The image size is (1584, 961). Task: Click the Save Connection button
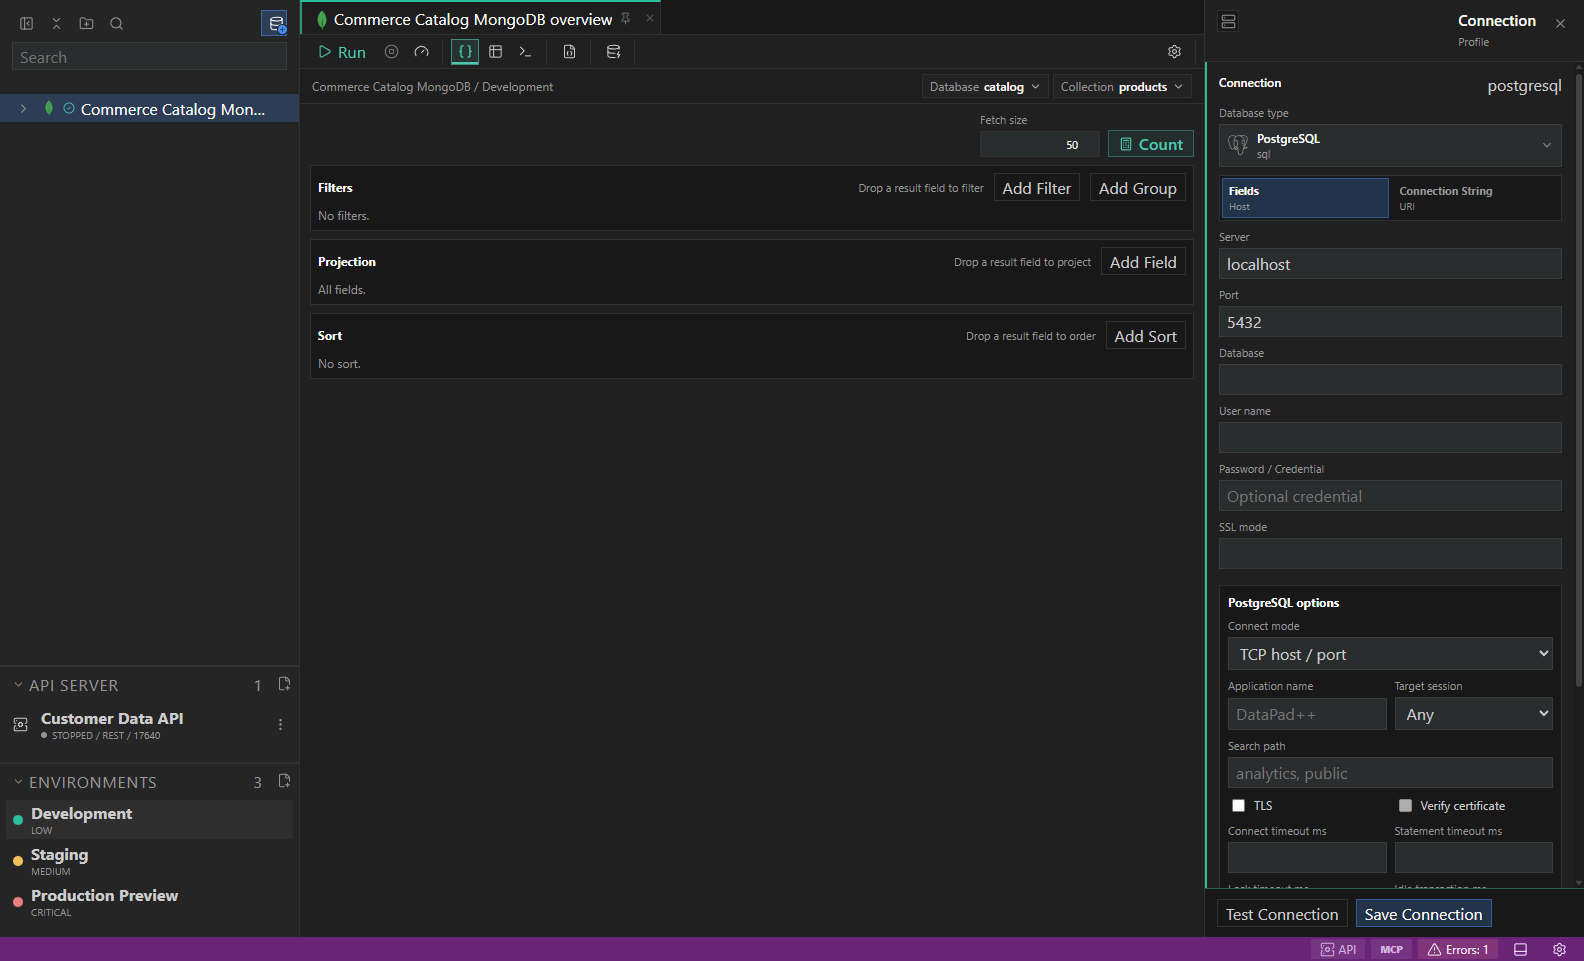(x=1424, y=914)
